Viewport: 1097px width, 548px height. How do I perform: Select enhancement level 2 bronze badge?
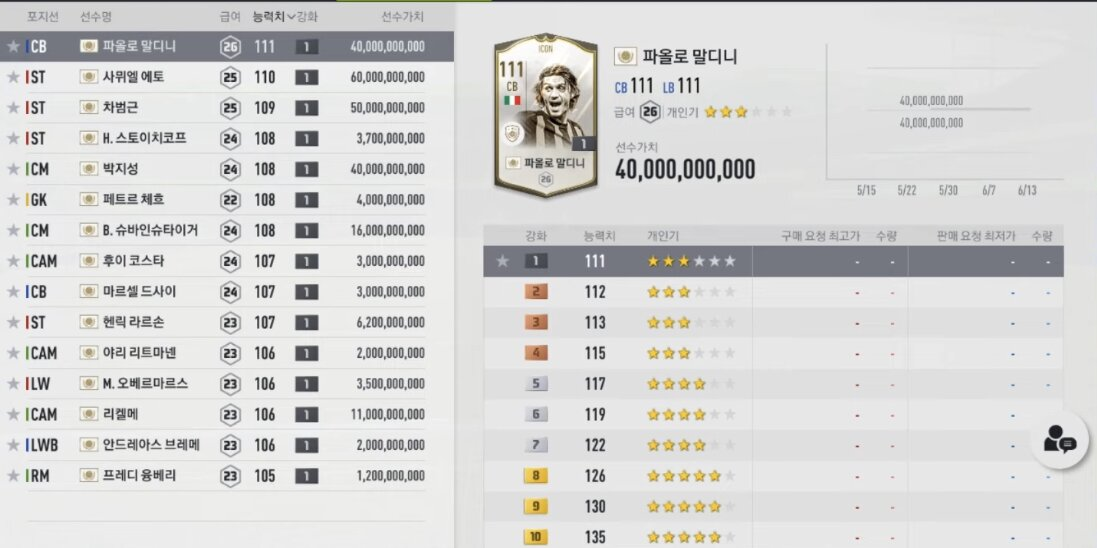[536, 292]
